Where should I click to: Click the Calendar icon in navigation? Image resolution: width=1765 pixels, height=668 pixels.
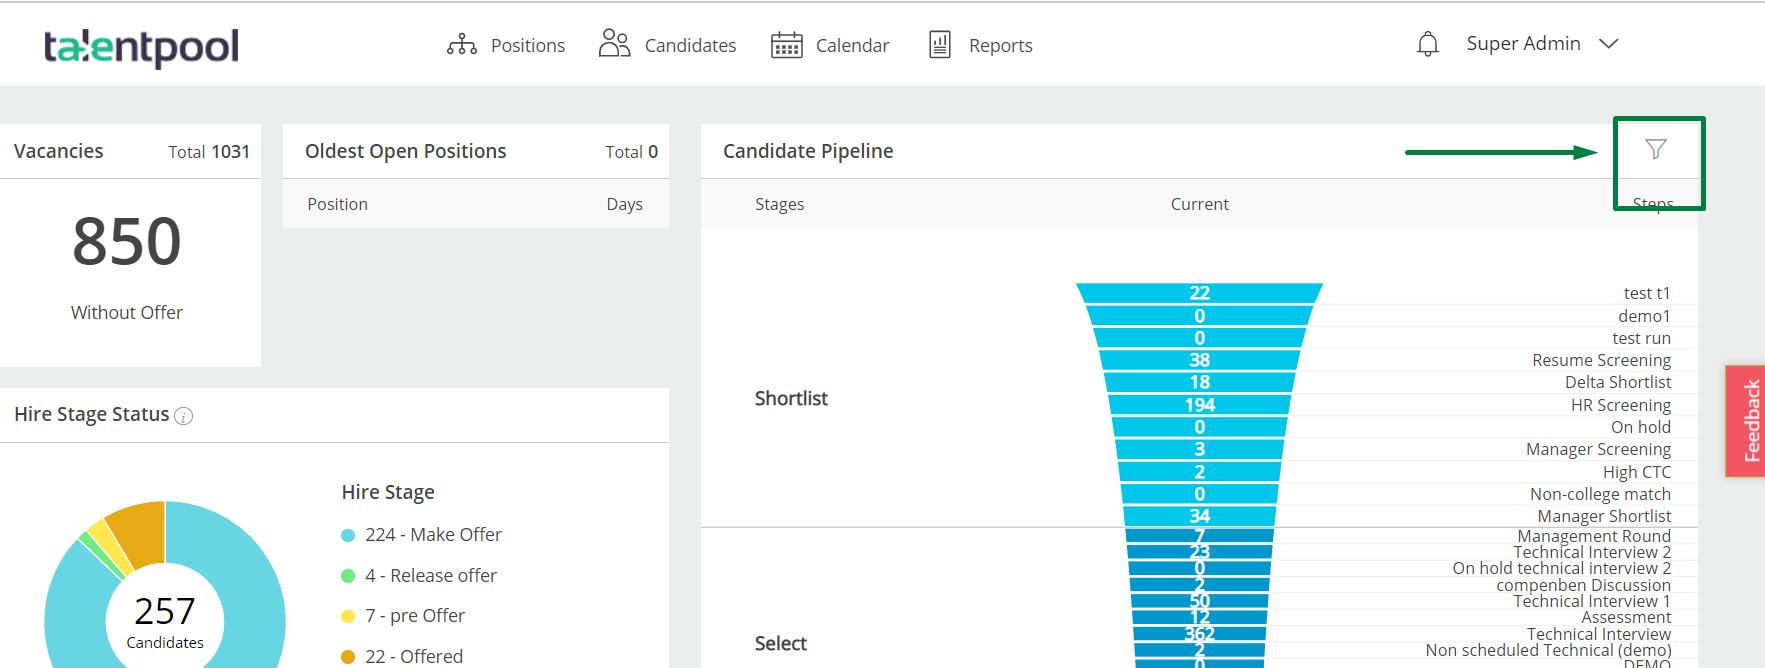pos(787,45)
